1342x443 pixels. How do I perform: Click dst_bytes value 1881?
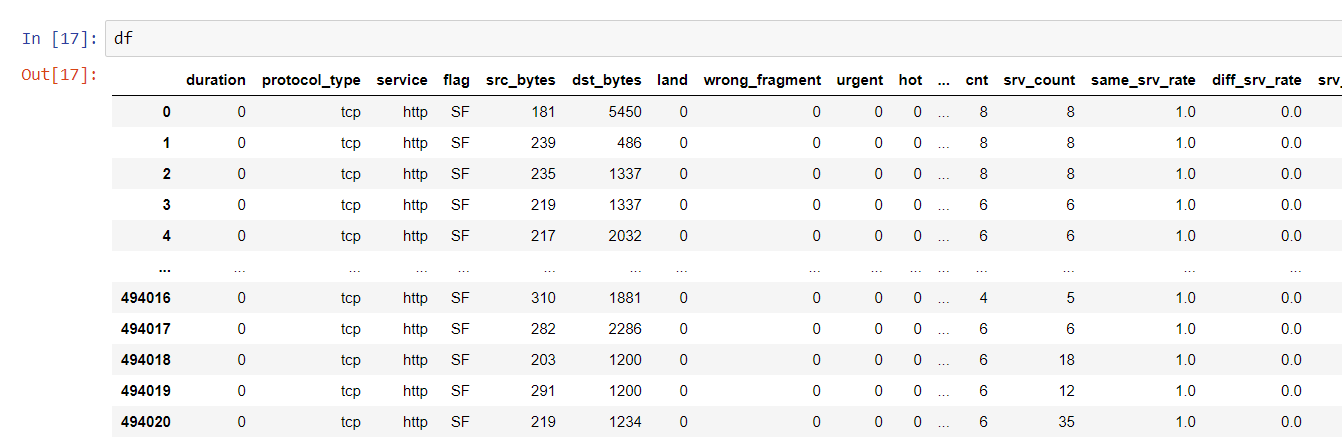625,298
